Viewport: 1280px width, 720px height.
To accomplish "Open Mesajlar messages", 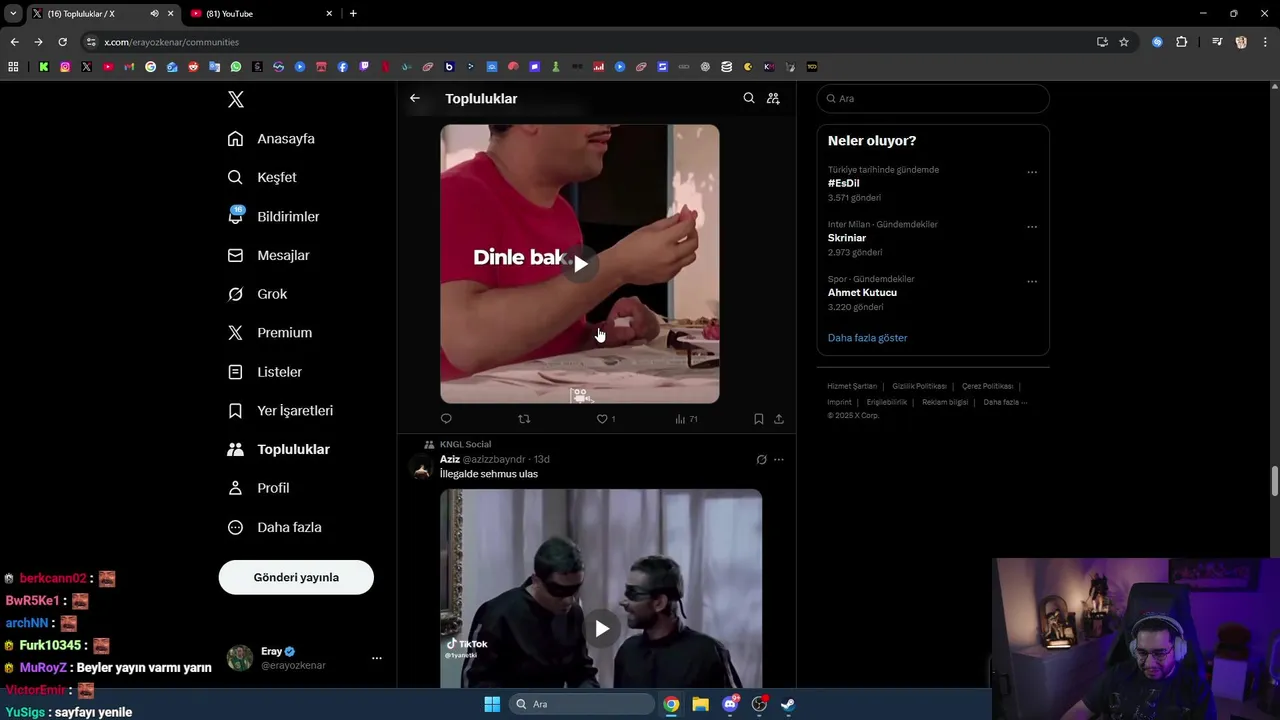I will point(268,255).
